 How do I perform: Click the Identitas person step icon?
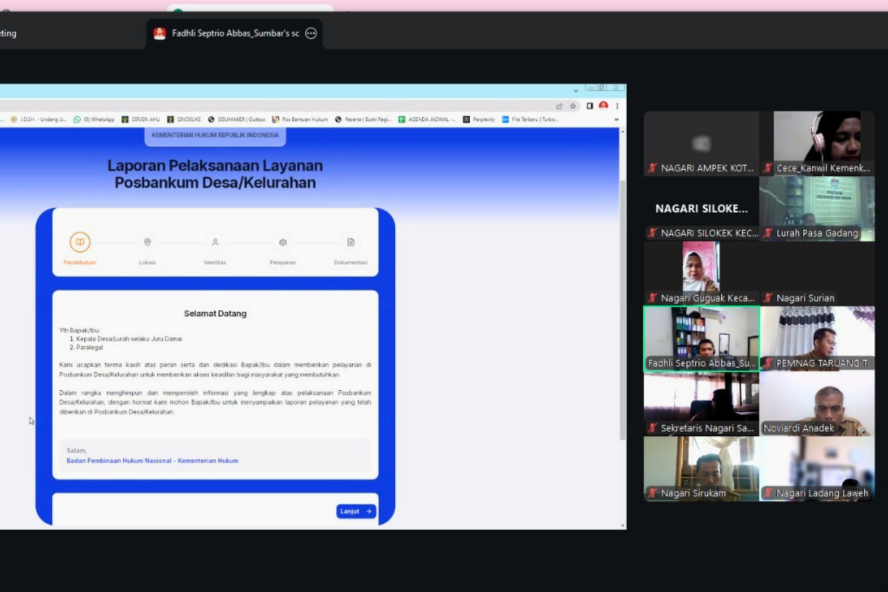(215, 242)
